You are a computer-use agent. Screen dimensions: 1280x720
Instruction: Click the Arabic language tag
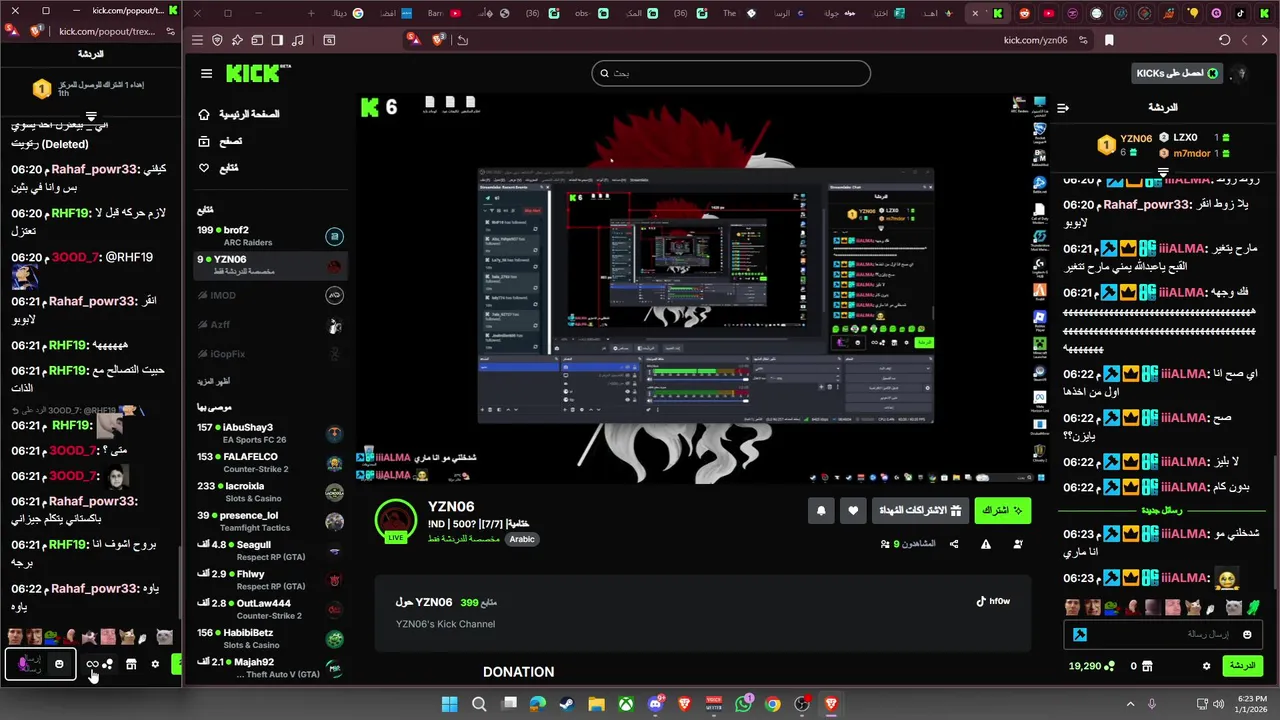522,539
